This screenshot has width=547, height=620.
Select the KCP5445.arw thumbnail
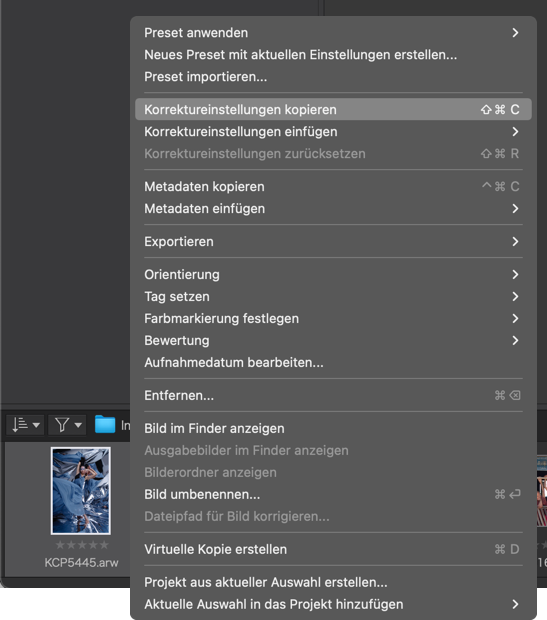pos(81,491)
